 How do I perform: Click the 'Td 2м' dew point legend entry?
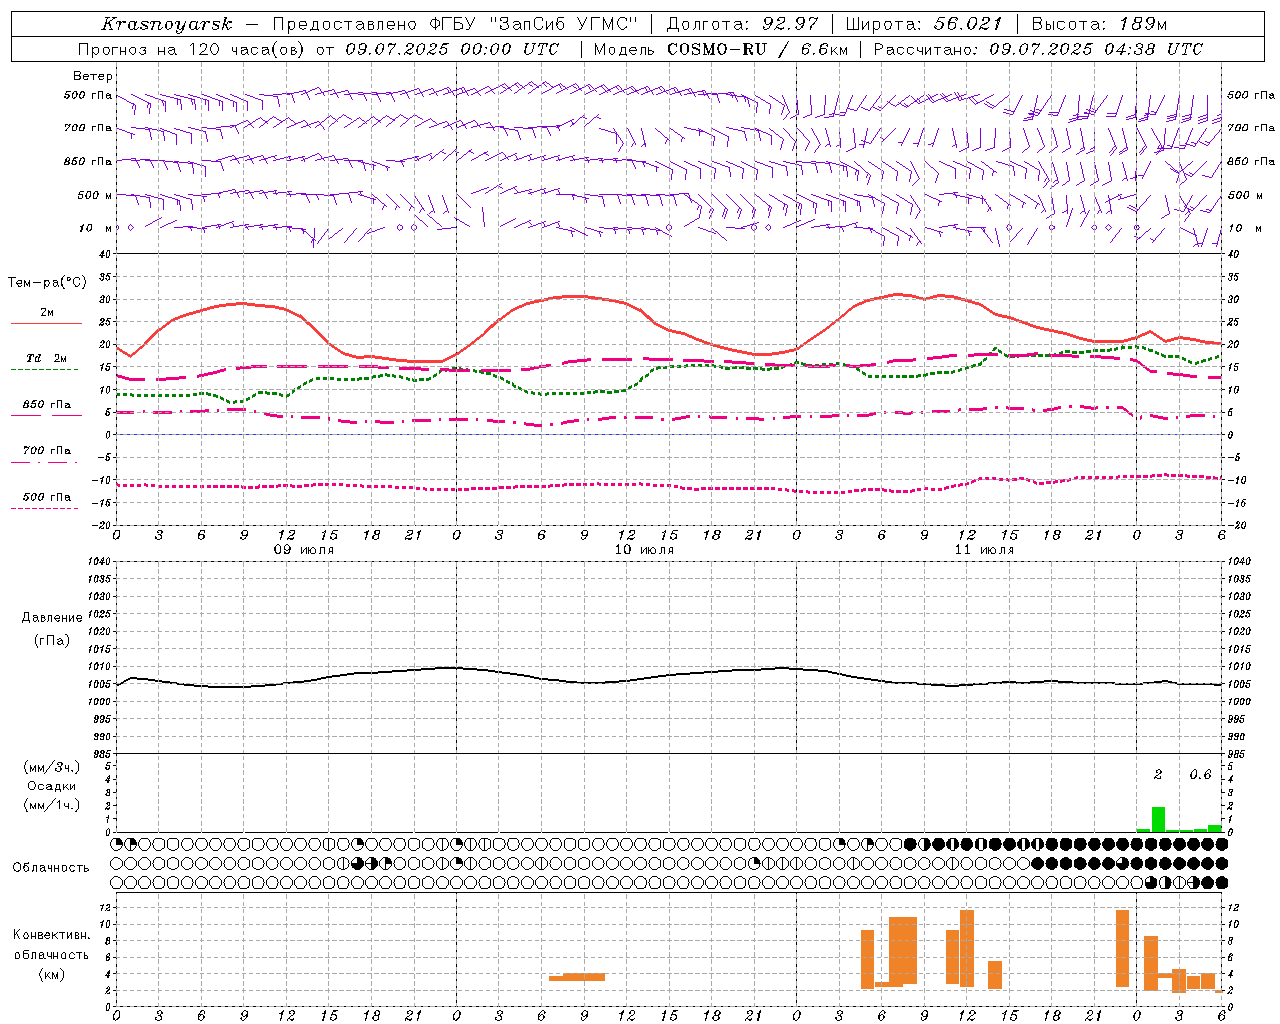[47, 358]
